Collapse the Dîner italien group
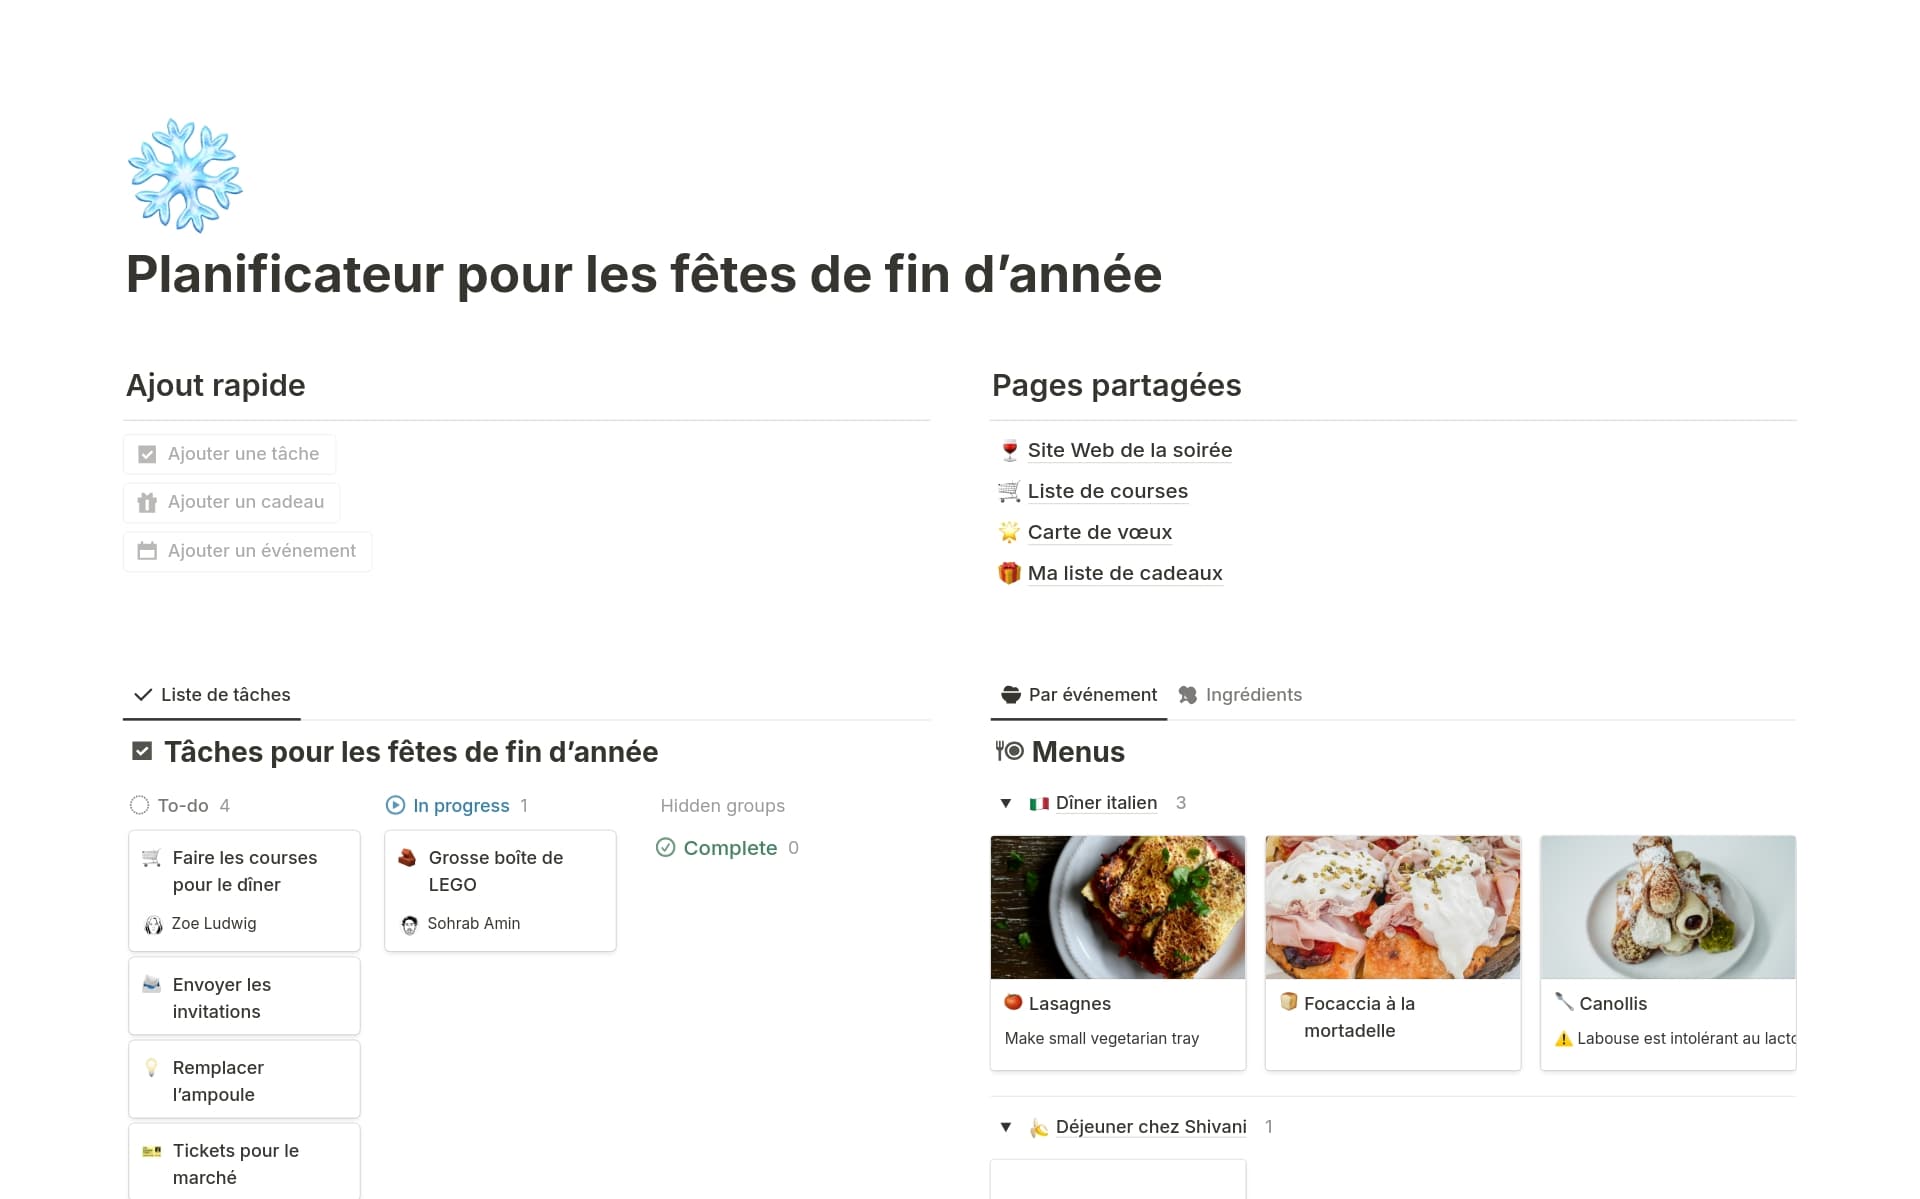Image resolution: width=1920 pixels, height=1199 pixels. 1006,803
